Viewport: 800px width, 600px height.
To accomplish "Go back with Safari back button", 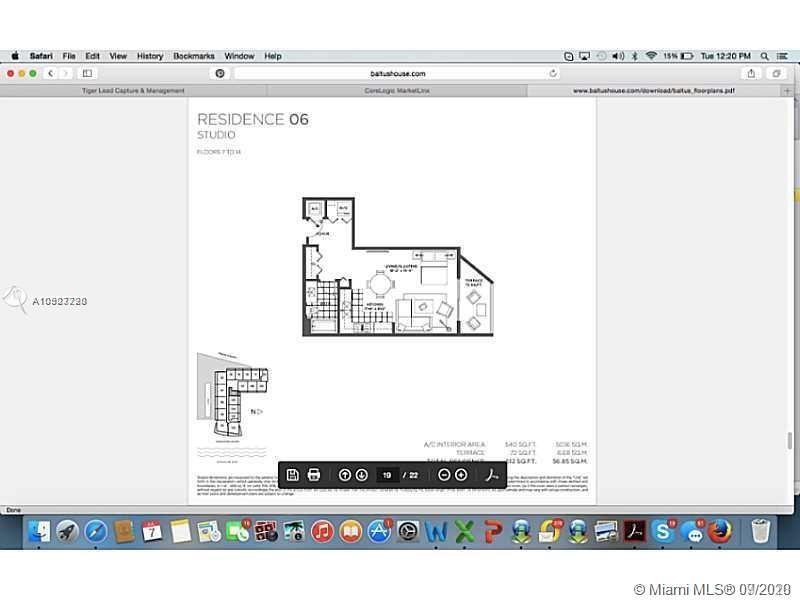I will [50, 73].
